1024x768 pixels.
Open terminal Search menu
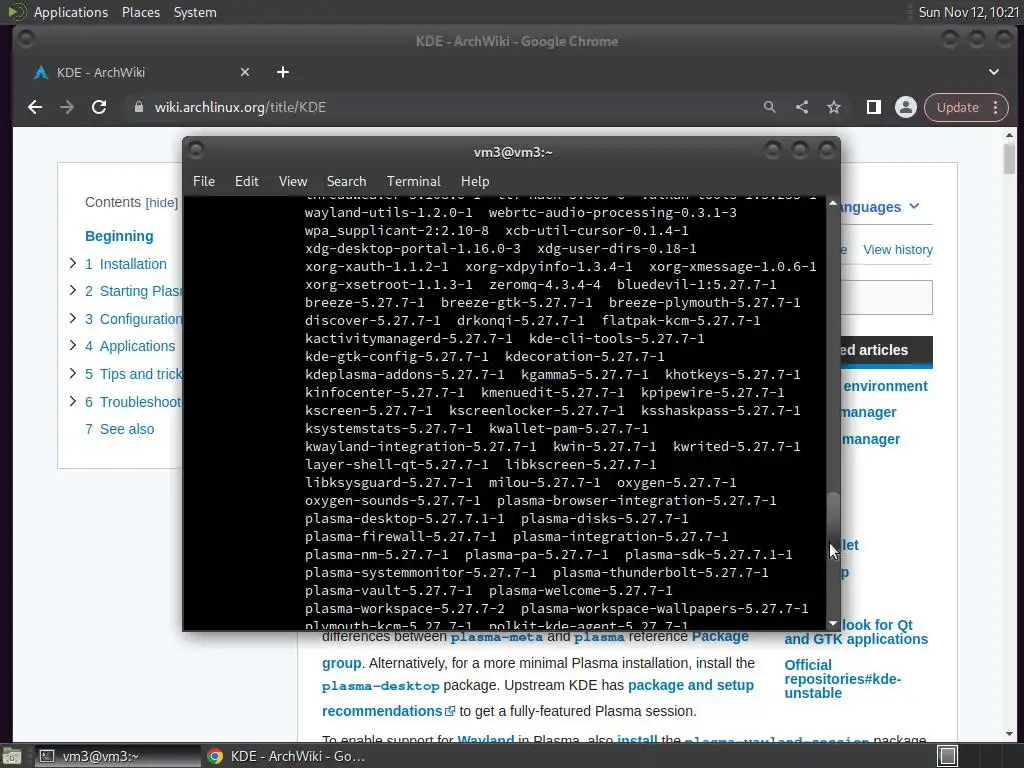point(346,181)
